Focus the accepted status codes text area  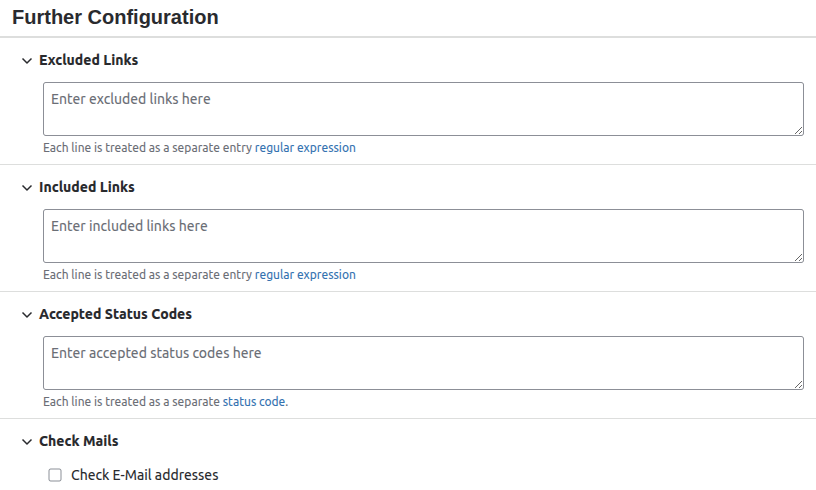pos(423,363)
